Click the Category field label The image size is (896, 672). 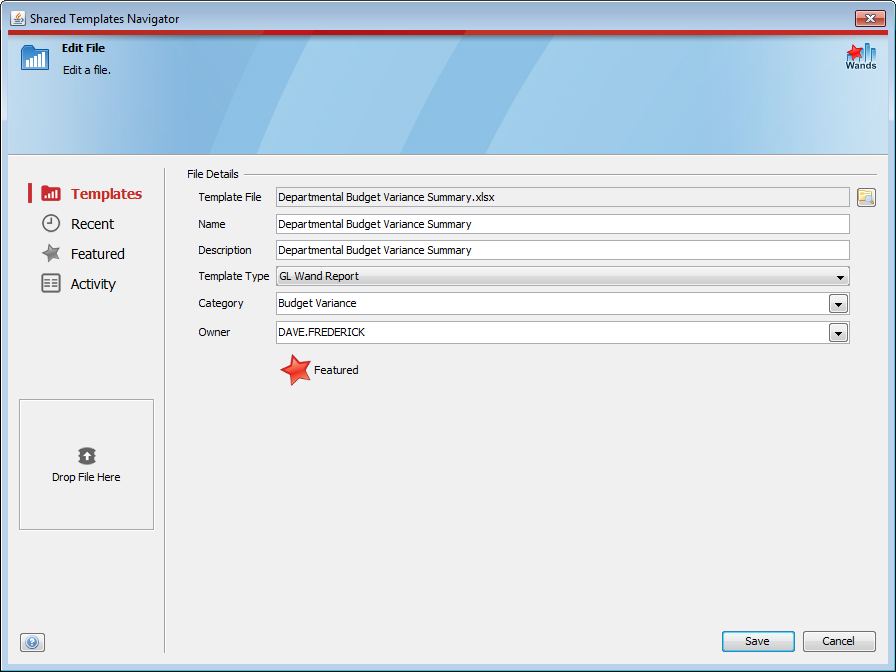[221, 303]
